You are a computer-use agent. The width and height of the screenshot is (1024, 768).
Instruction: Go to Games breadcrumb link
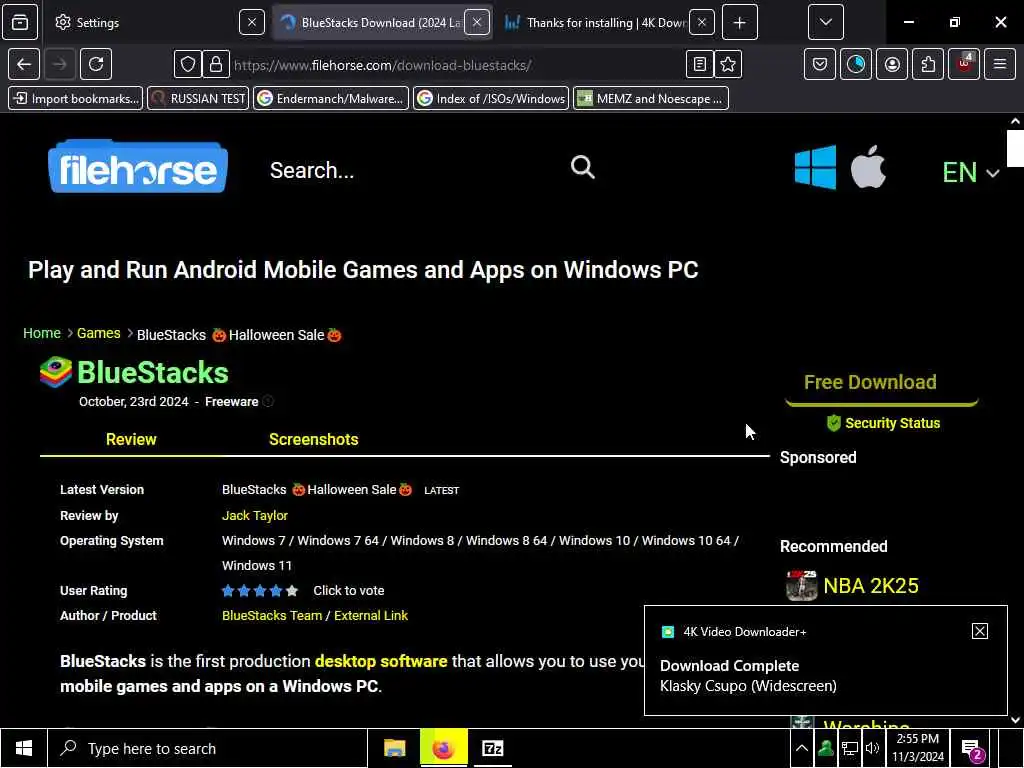pyautogui.click(x=99, y=333)
